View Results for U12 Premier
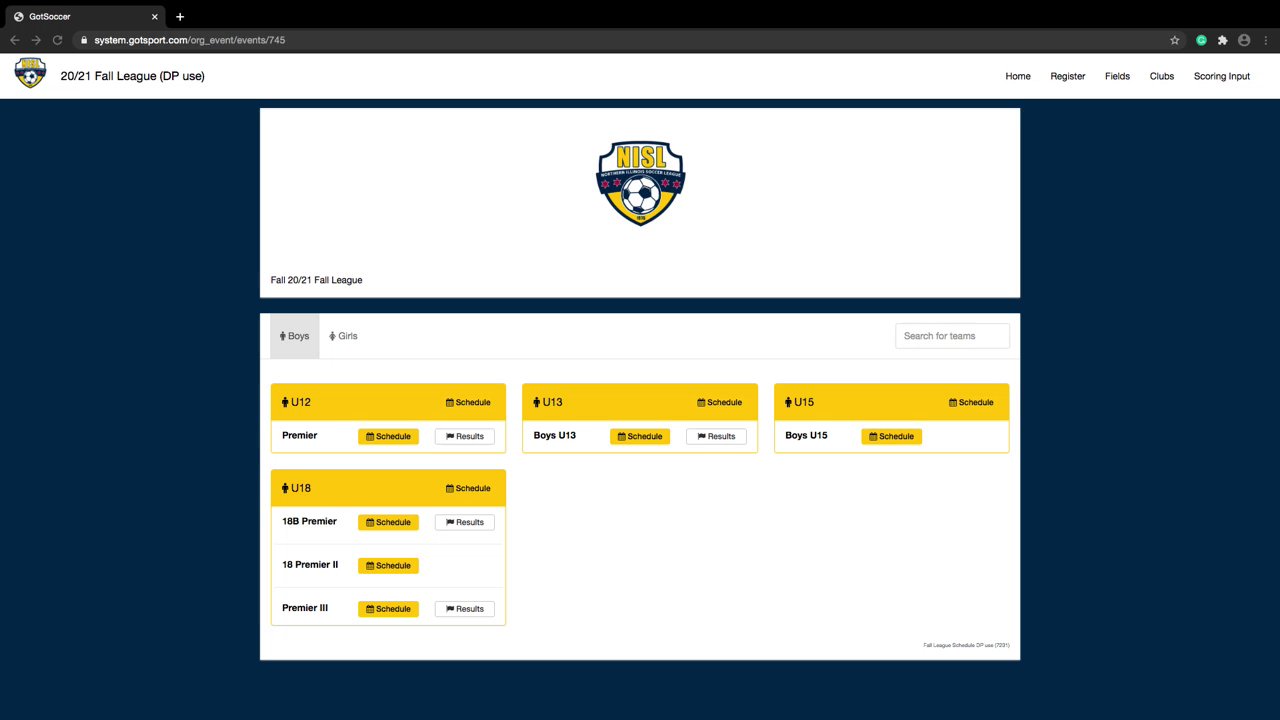1280x720 pixels. [x=465, y=436]
